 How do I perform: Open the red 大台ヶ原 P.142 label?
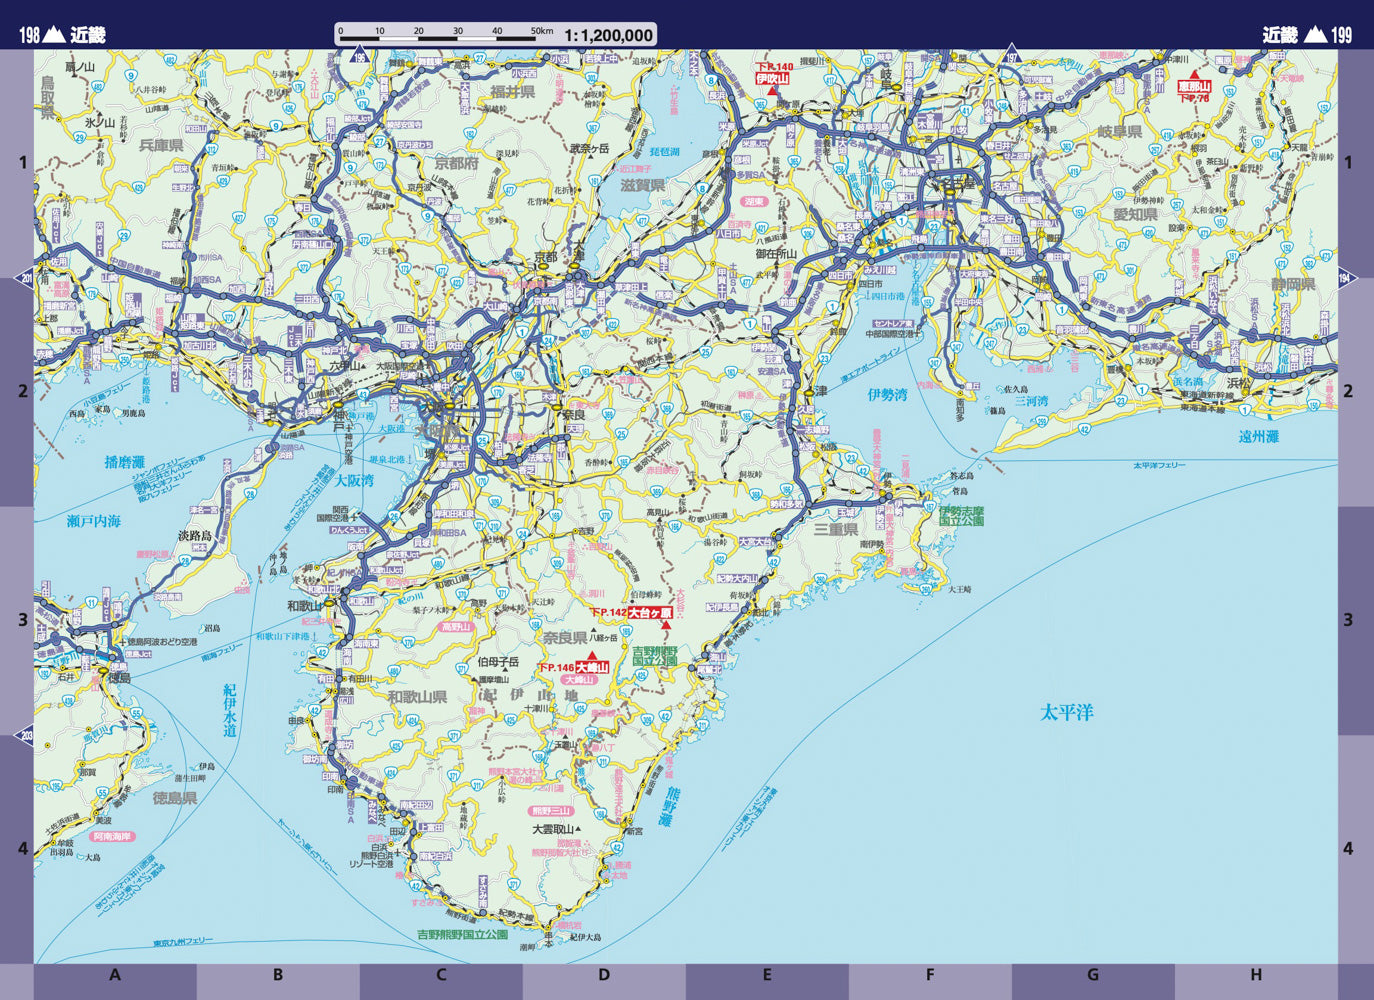tap(631, 612)
